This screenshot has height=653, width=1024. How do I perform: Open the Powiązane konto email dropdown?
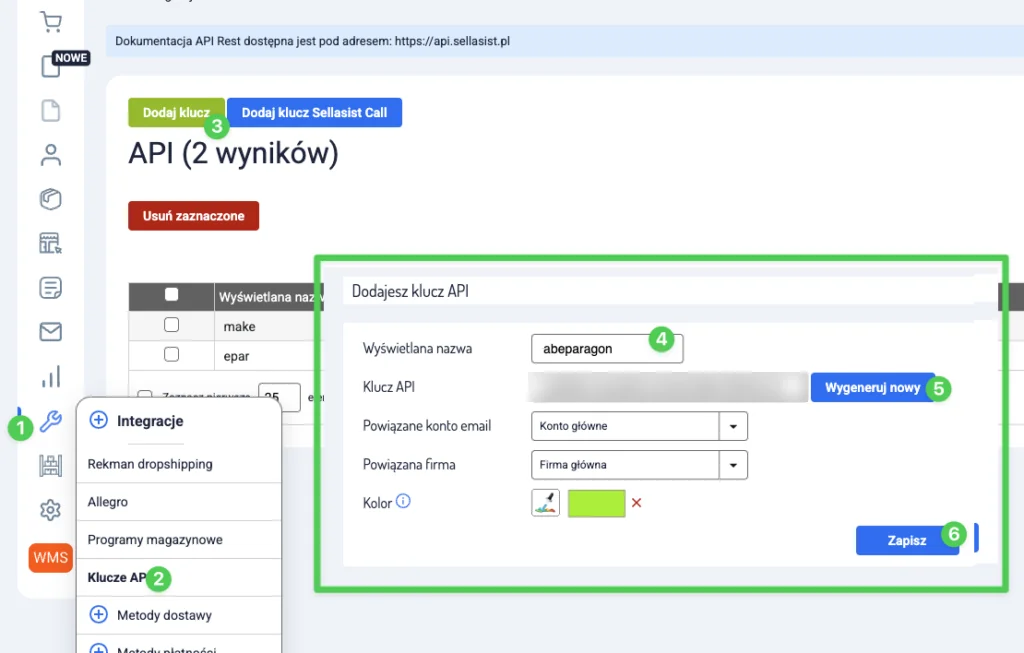click(x=639, y=426)
